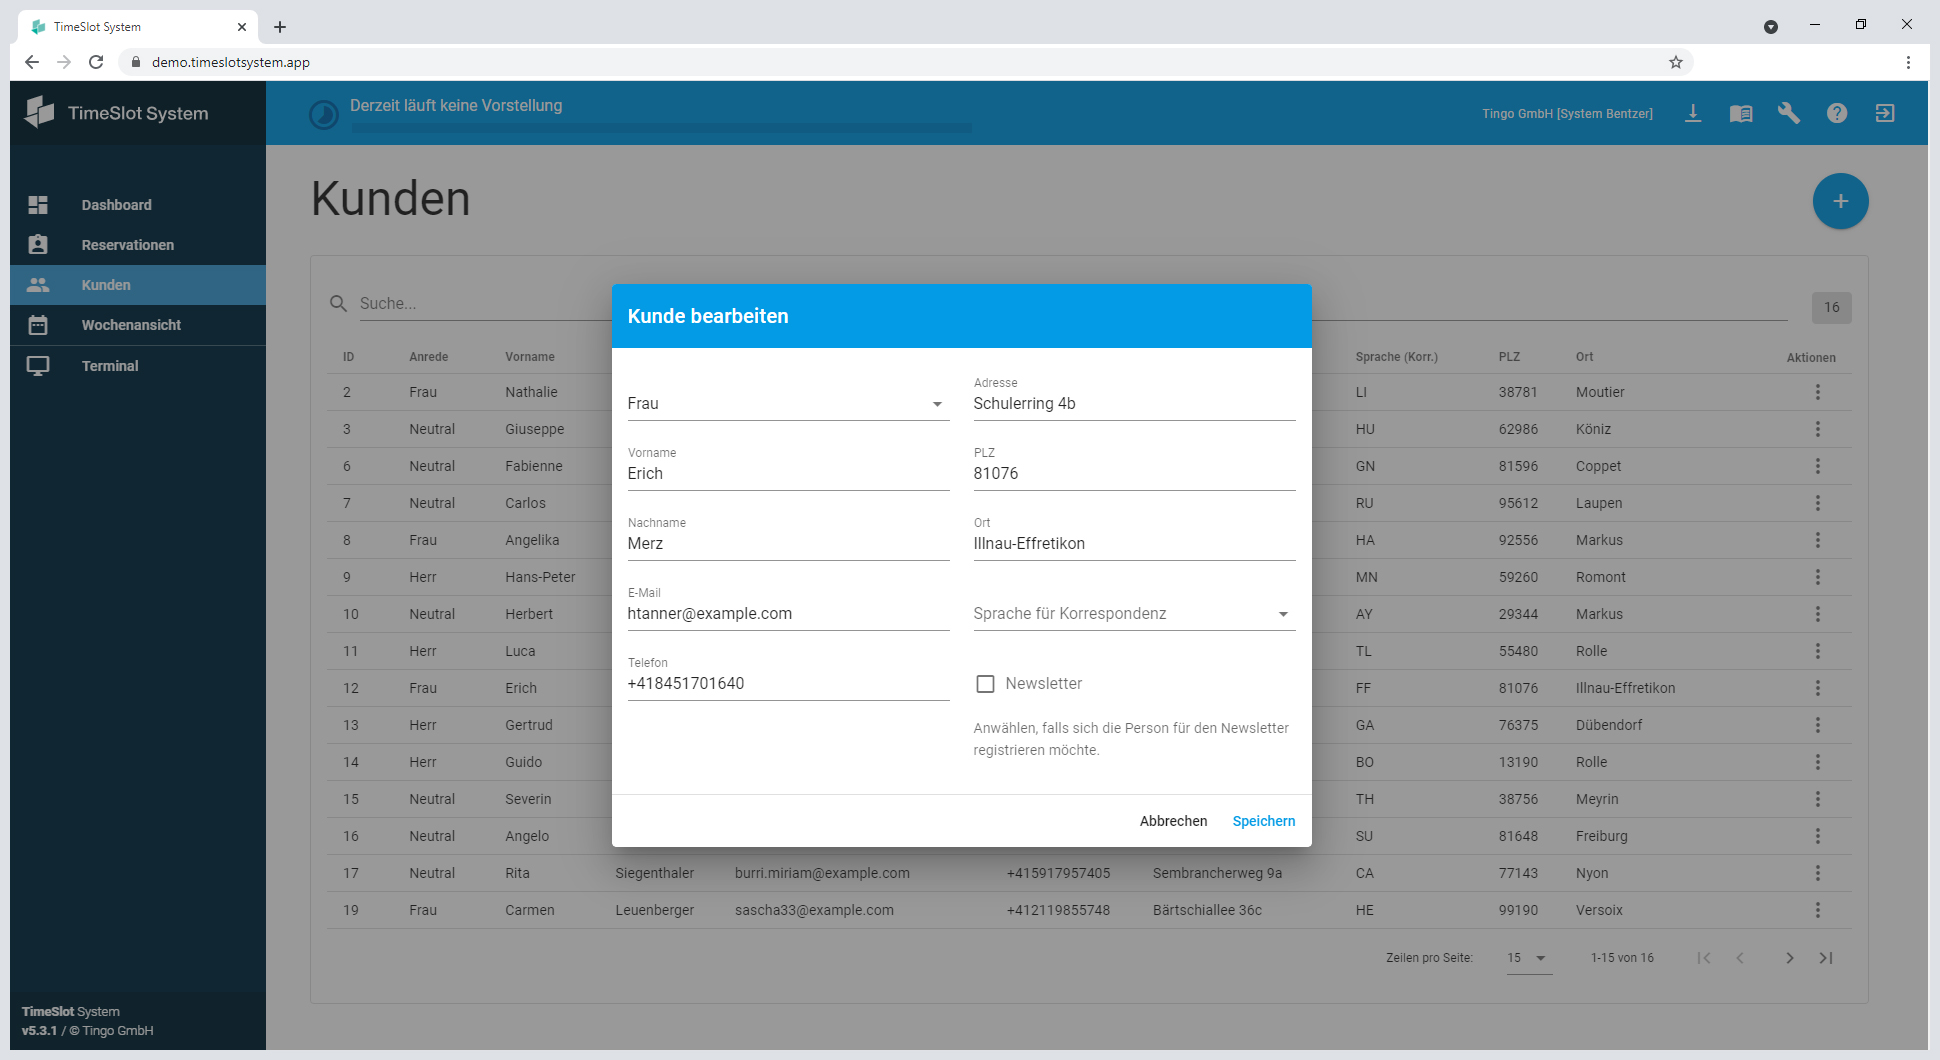Open actions menu for Freiburg row

pos(1818,836)
